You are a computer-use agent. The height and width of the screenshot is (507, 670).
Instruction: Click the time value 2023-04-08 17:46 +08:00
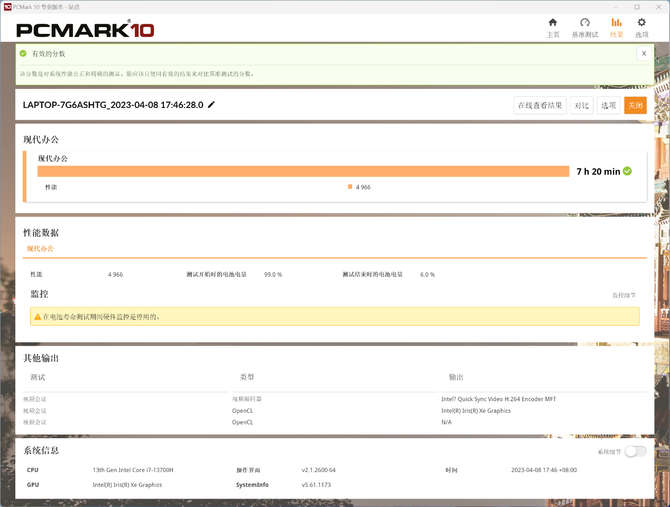click(x=544, y=470)
